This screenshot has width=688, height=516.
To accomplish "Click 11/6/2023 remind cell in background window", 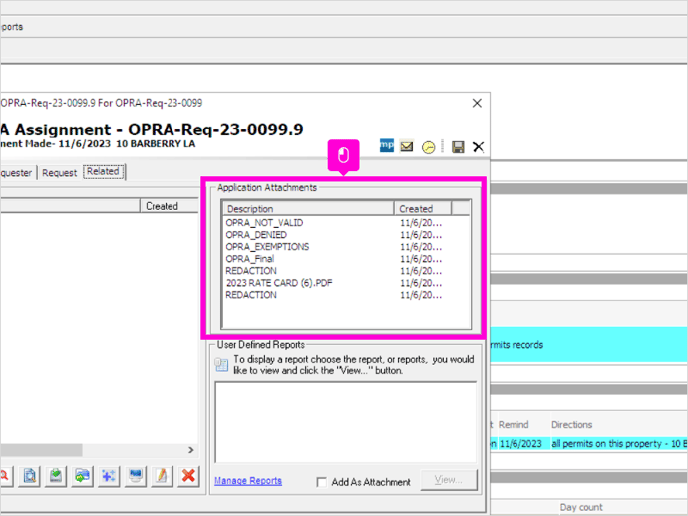I will (x=521, y=444).
